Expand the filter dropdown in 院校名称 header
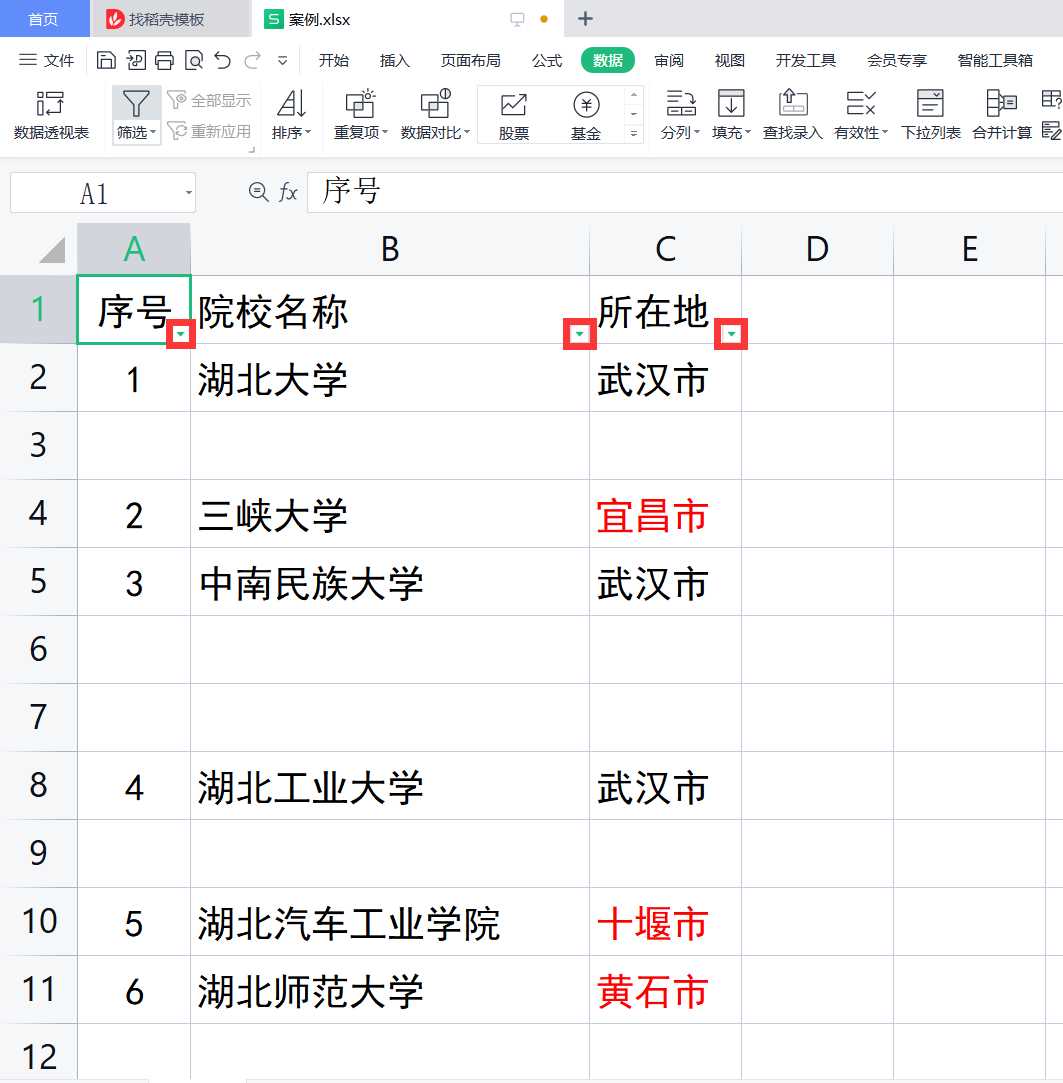Viewport: 1063px width, 1083px height. [580, 335]
